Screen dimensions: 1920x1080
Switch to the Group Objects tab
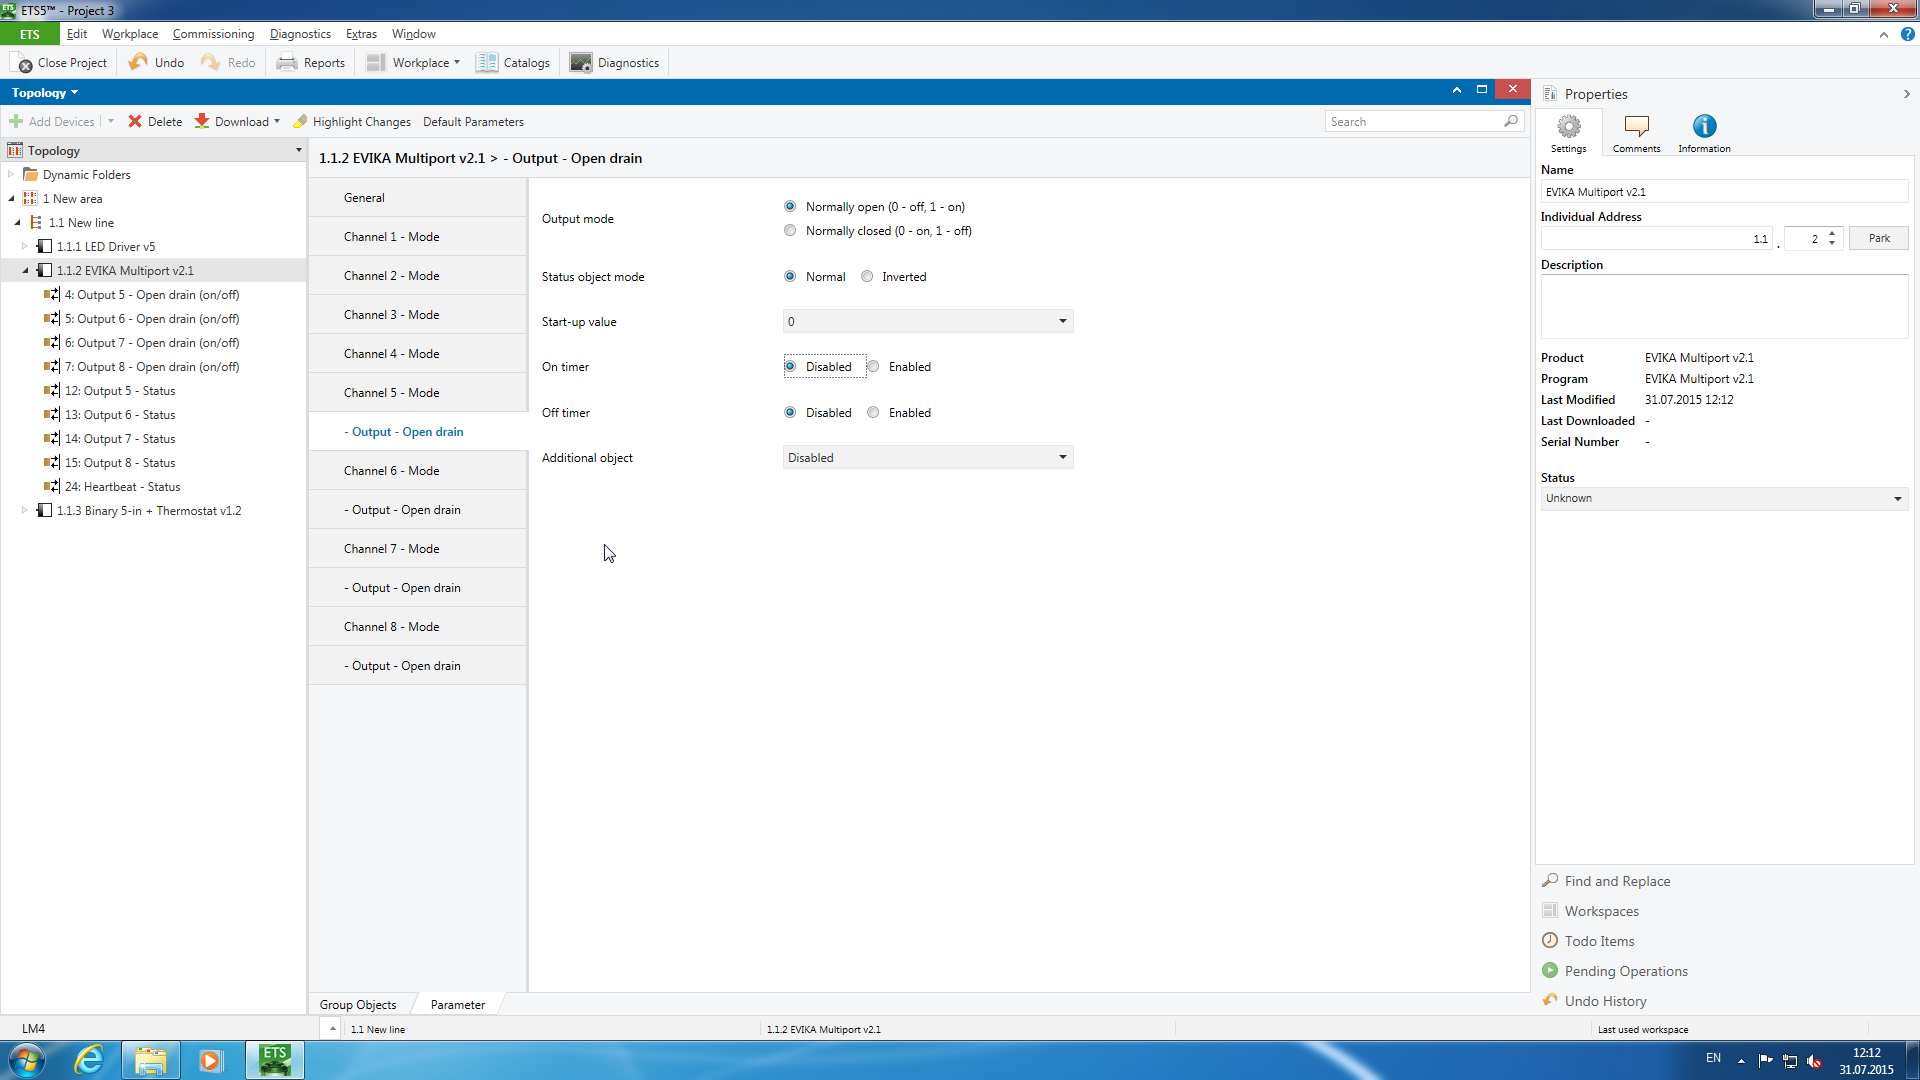(x=358, y=1004)
